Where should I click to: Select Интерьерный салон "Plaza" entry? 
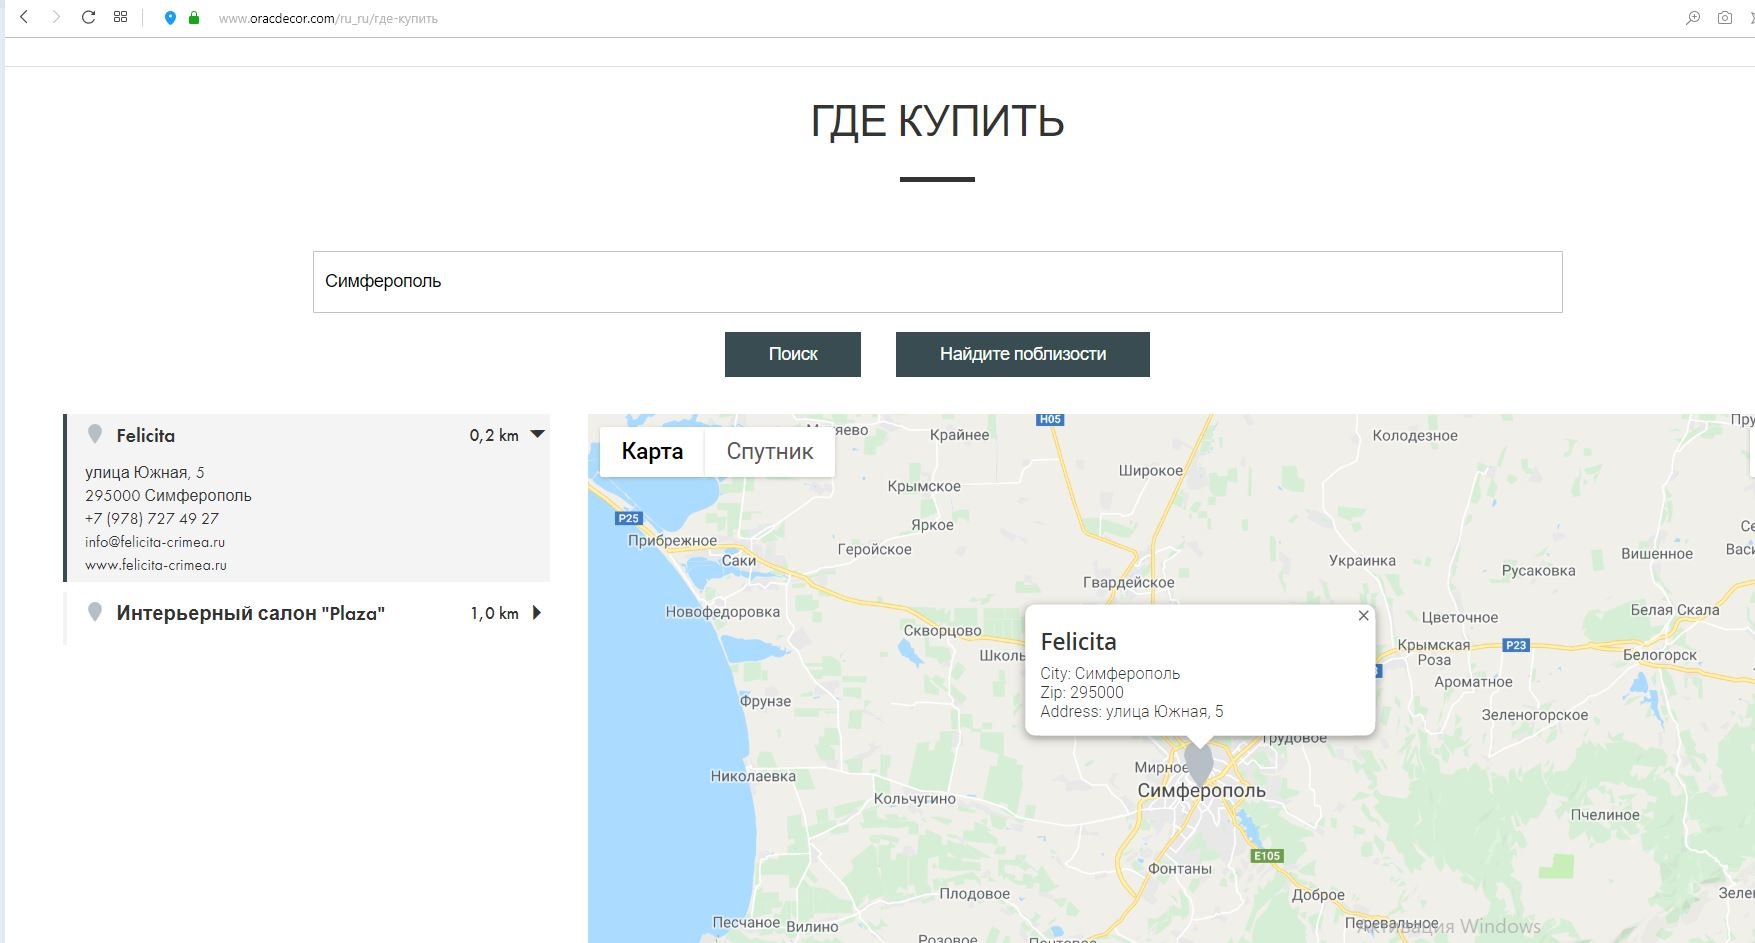coord(250,613)
